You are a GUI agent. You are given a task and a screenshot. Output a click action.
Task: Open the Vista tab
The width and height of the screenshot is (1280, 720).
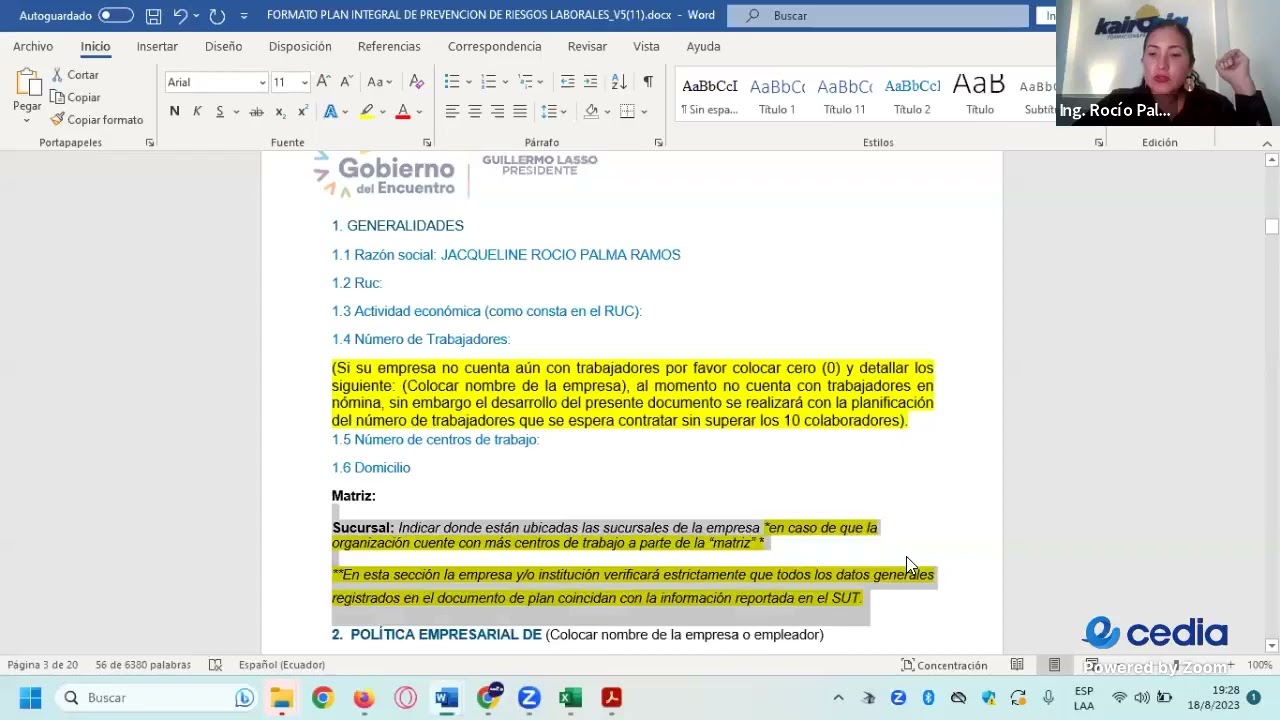click(646, 46)
